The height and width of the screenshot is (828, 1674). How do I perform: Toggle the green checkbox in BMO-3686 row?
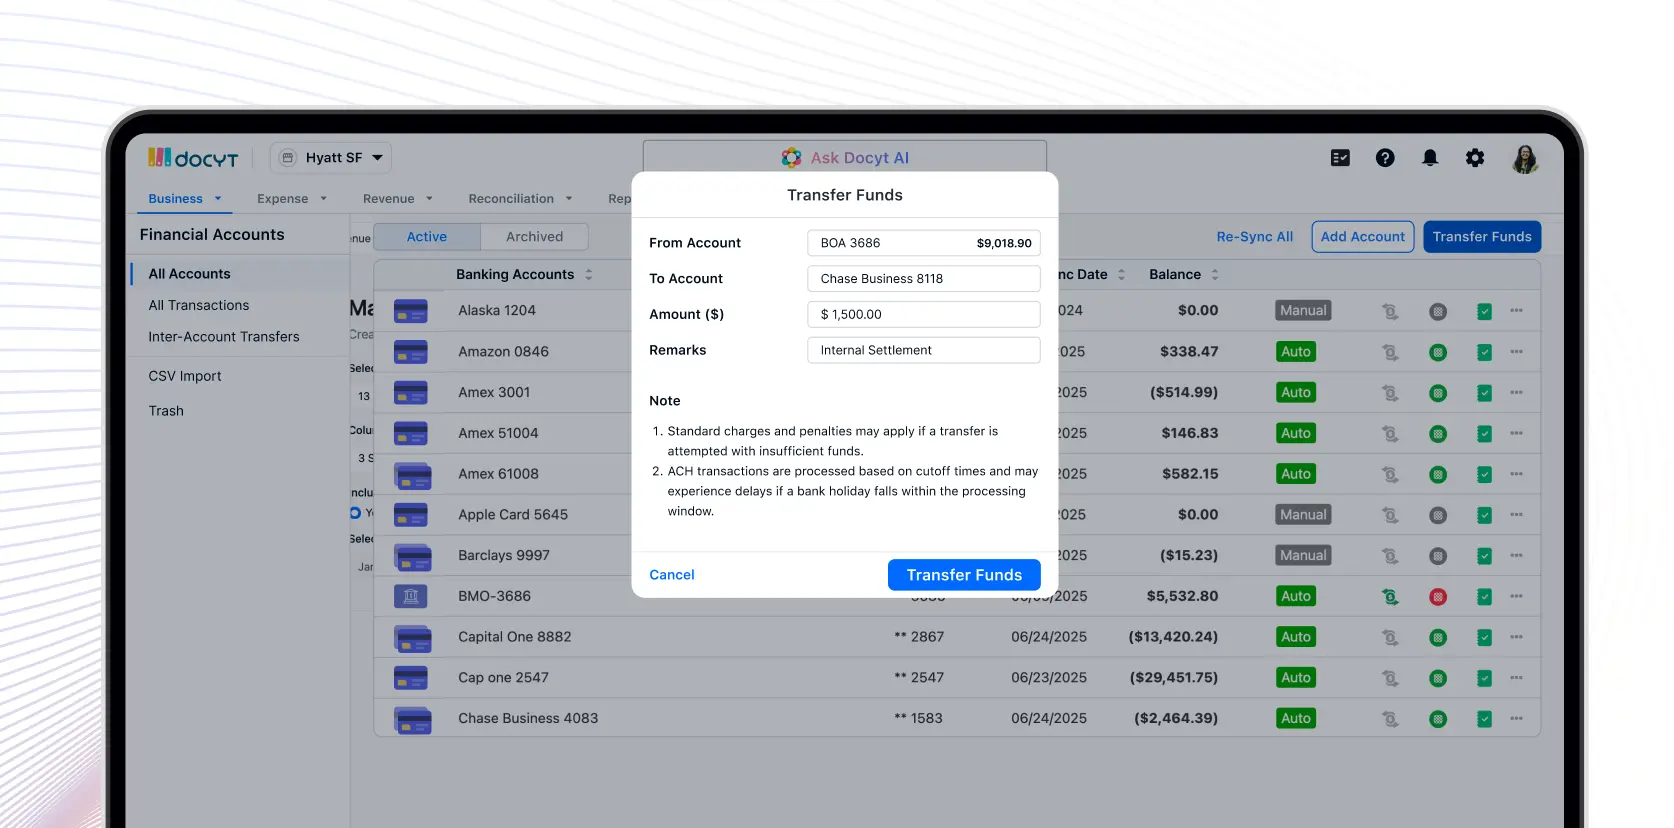(x=1484, y=597)
